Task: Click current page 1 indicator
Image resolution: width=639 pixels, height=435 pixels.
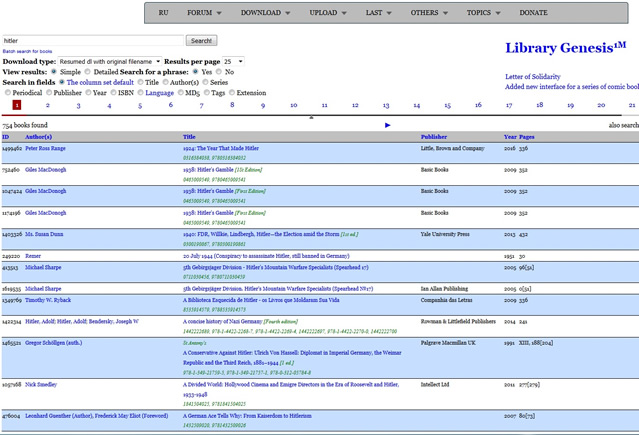Action: [x=17, y=105]
